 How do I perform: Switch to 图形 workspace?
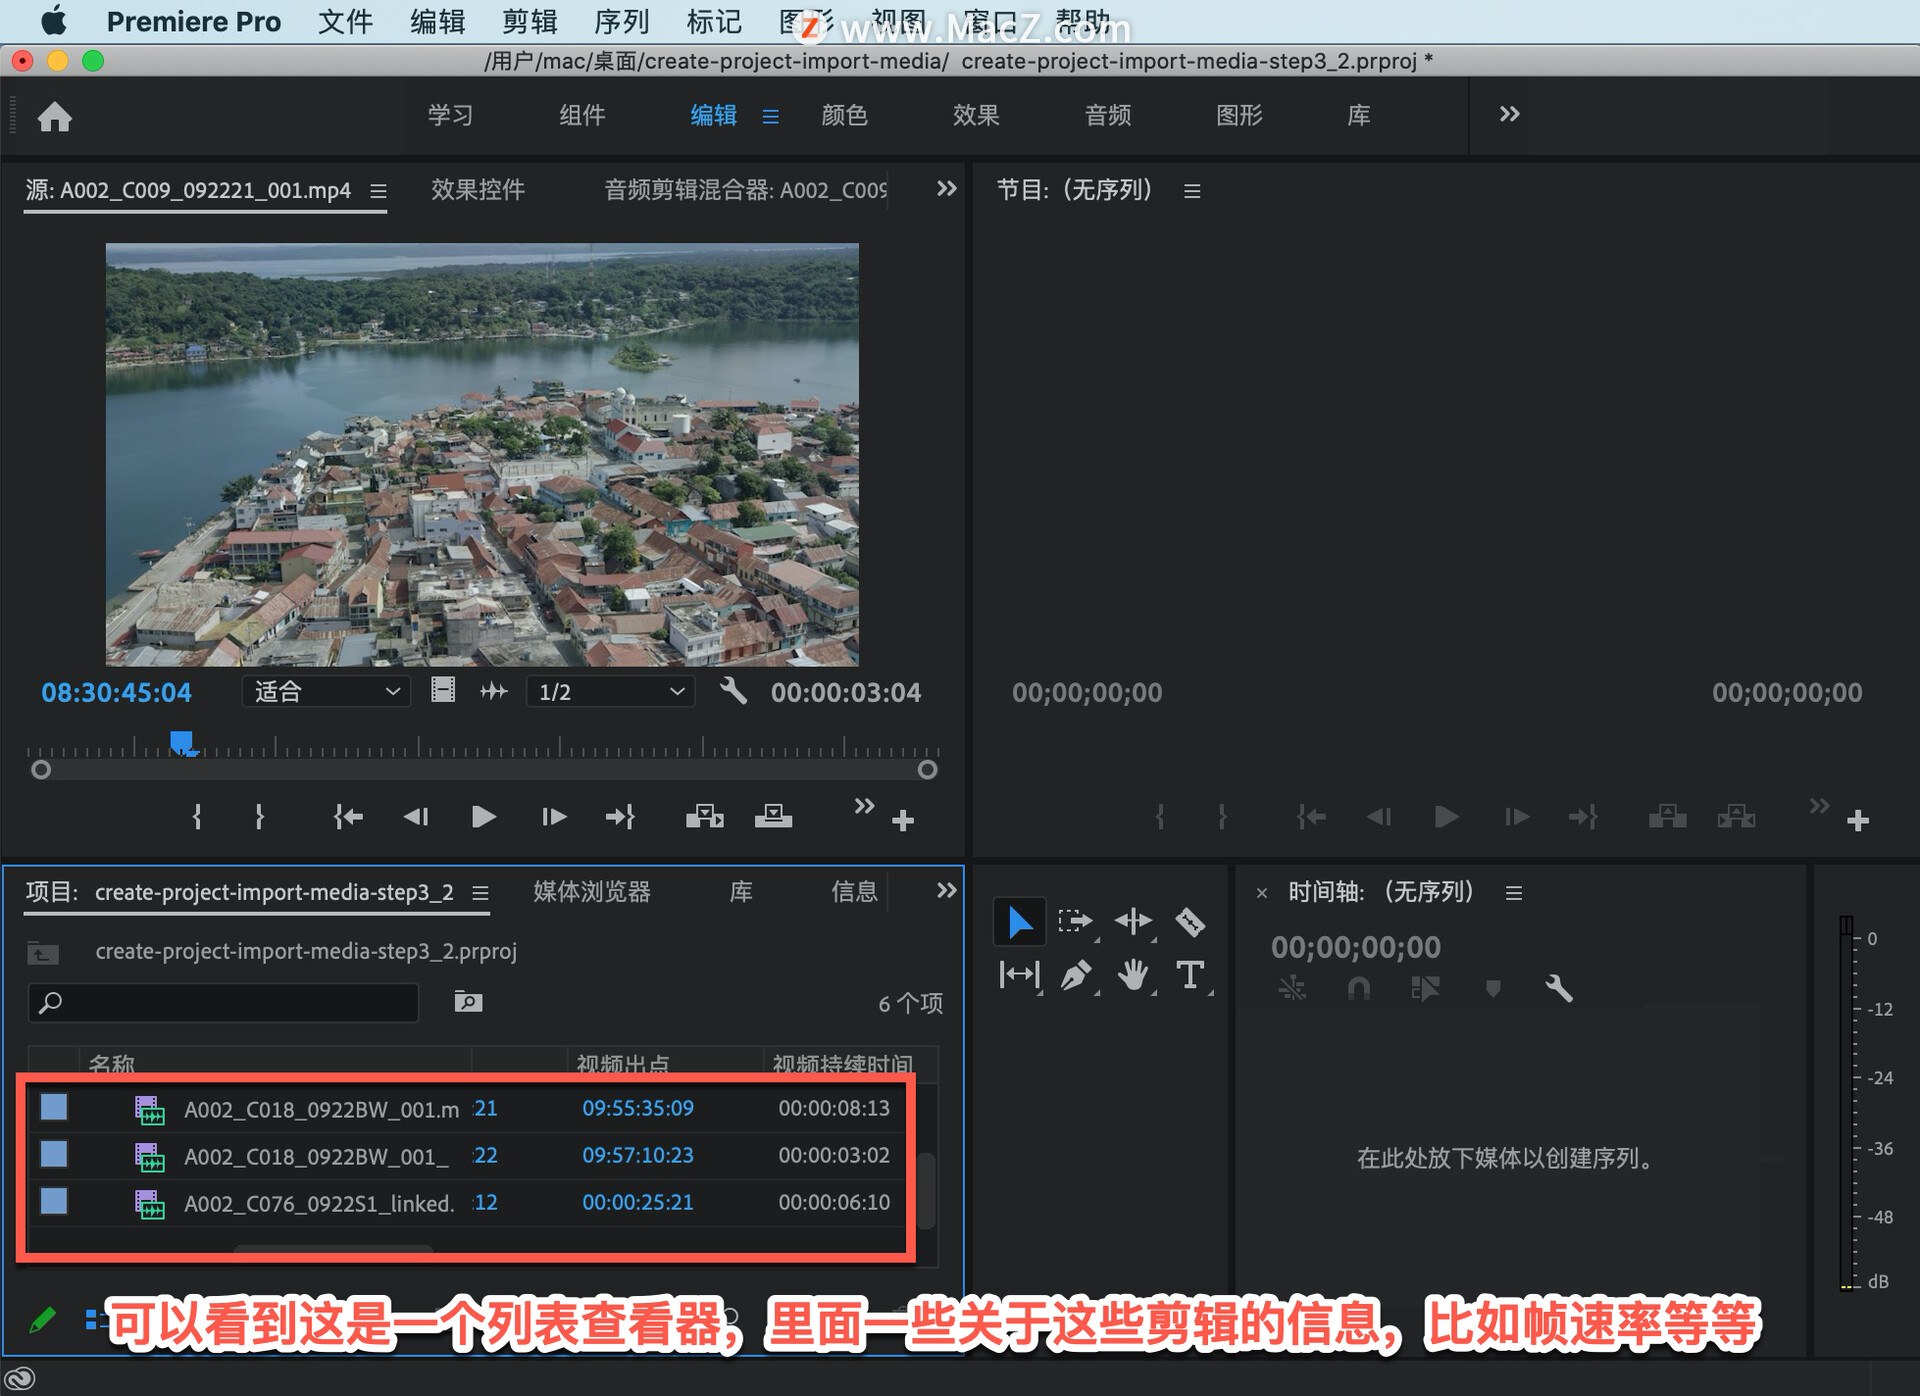point(1239,115)
